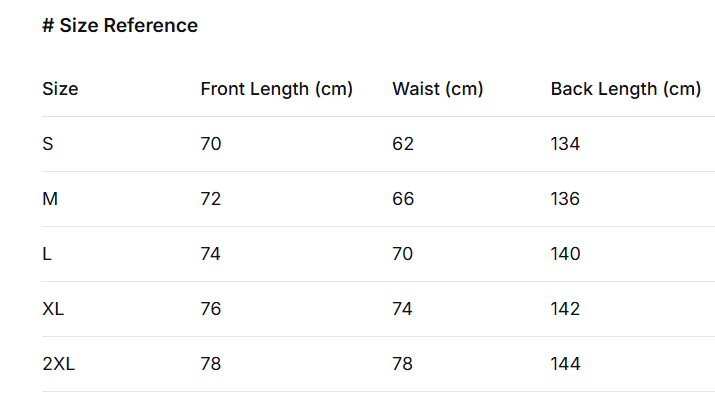
Task: Select back length value 144 for size 2XL
Action: pos(565,364)
